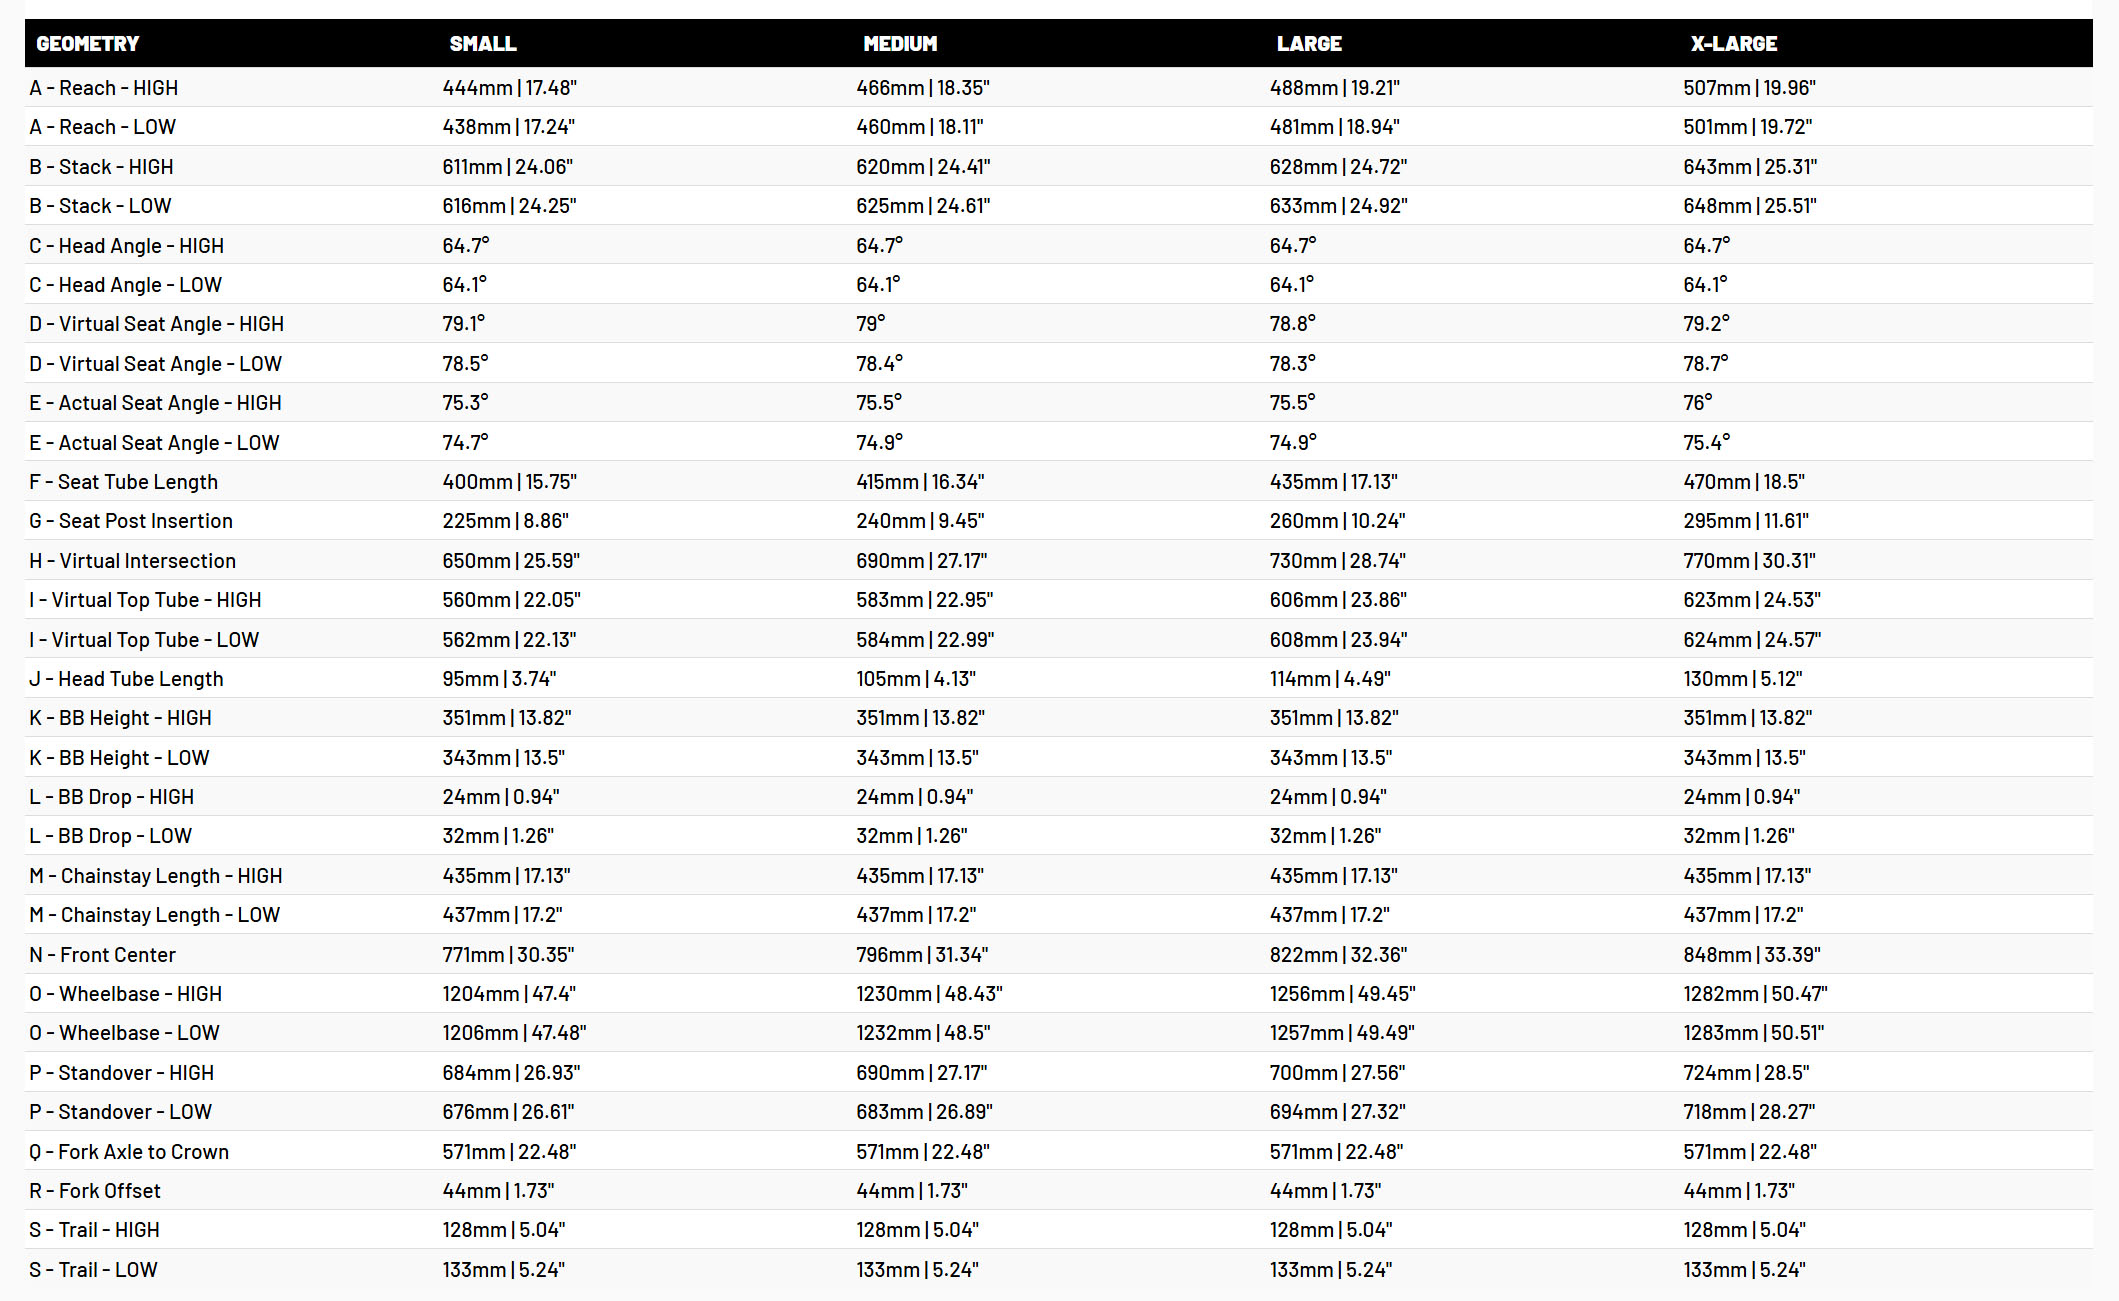
Task: Click the GEOMETRY column header
Action: [x=88, y=44]
